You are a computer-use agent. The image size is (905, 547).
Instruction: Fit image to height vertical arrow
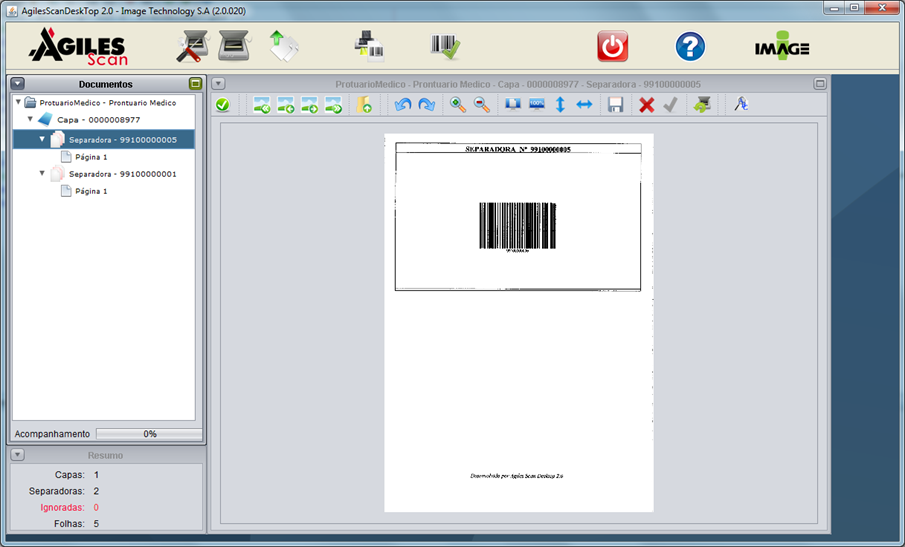(x=560, y=105)
